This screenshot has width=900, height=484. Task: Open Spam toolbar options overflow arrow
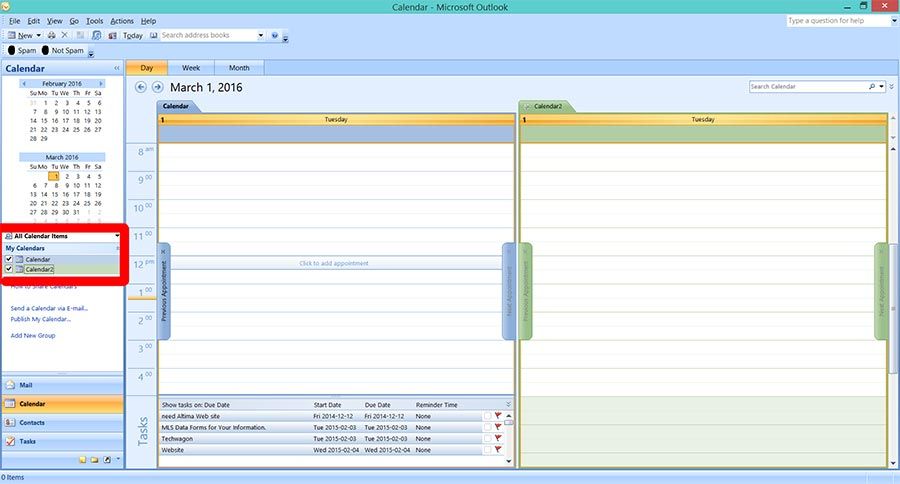click(x=91, y=54)
